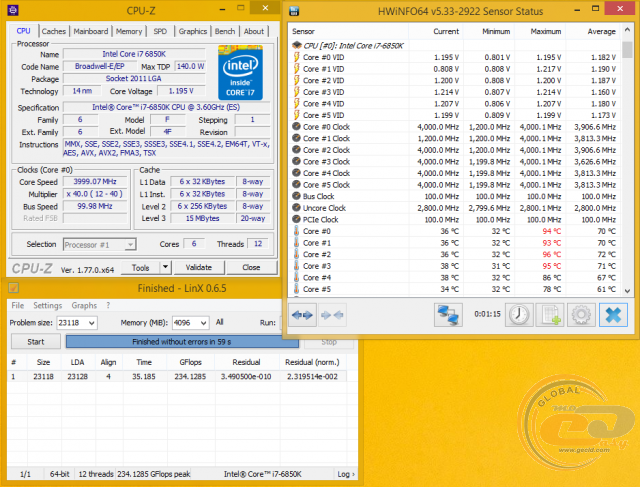This screenshot has width=640, height=487.
Task: Click the Average column header in HWiNFO
Action: 592,31
